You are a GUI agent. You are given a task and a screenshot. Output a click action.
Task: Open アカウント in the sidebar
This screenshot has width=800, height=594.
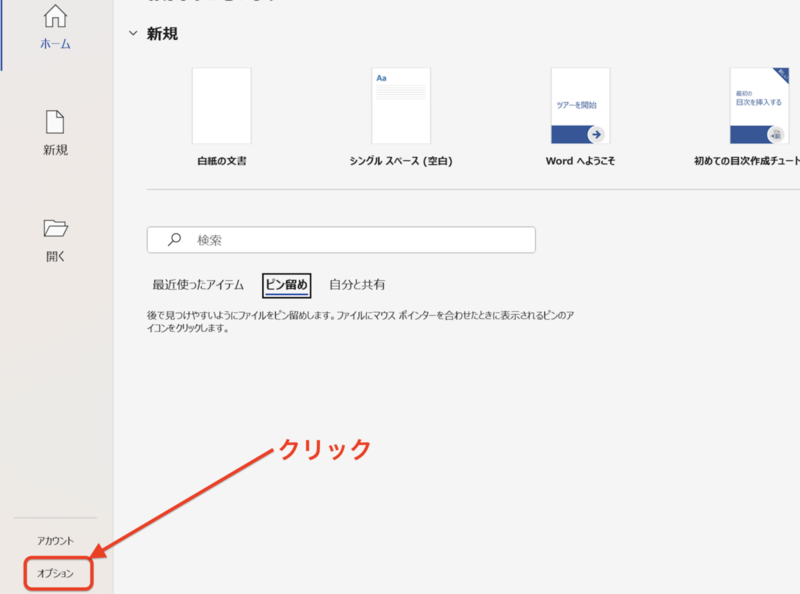(55, 541)
